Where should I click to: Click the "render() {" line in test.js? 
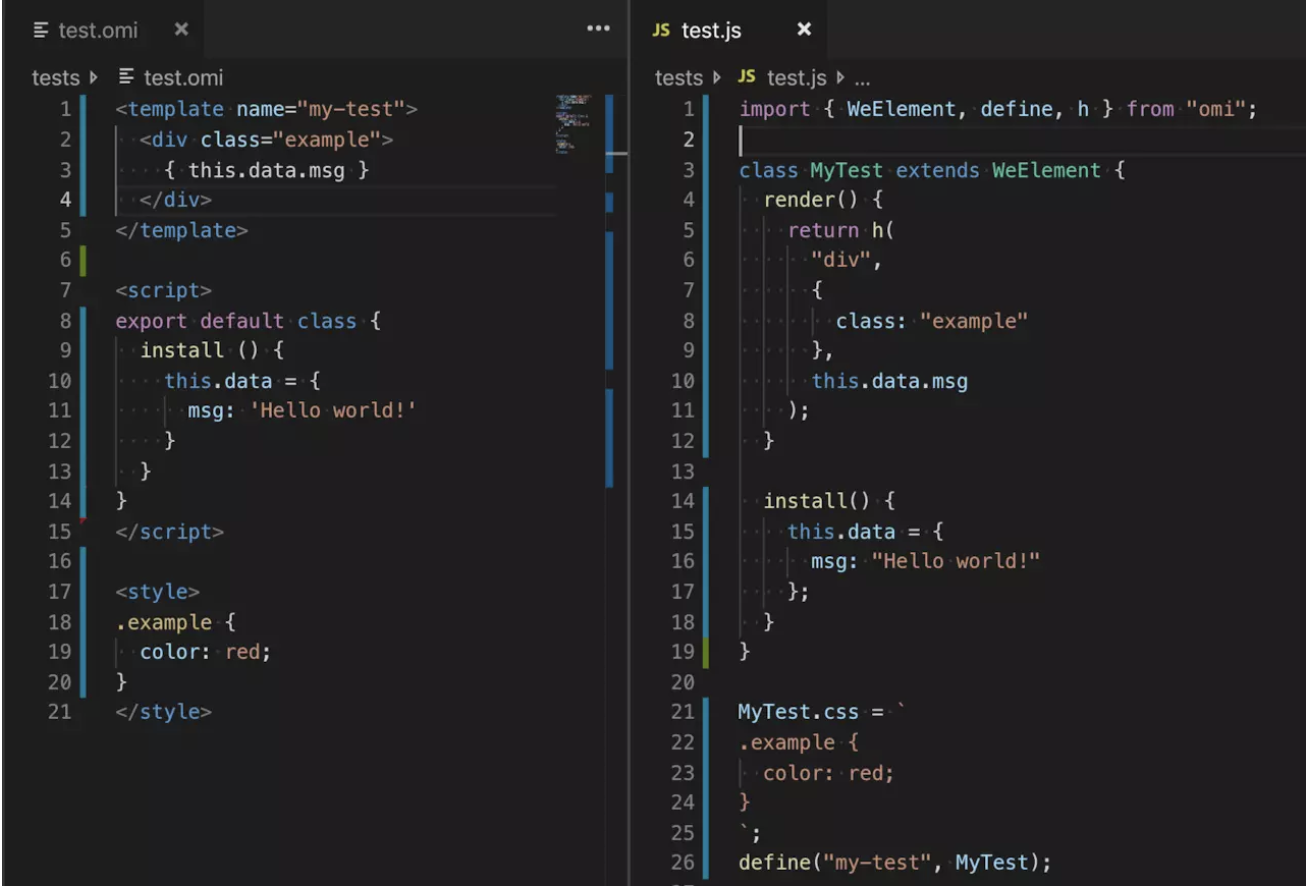pyautogui.click(x=823, y=200)
